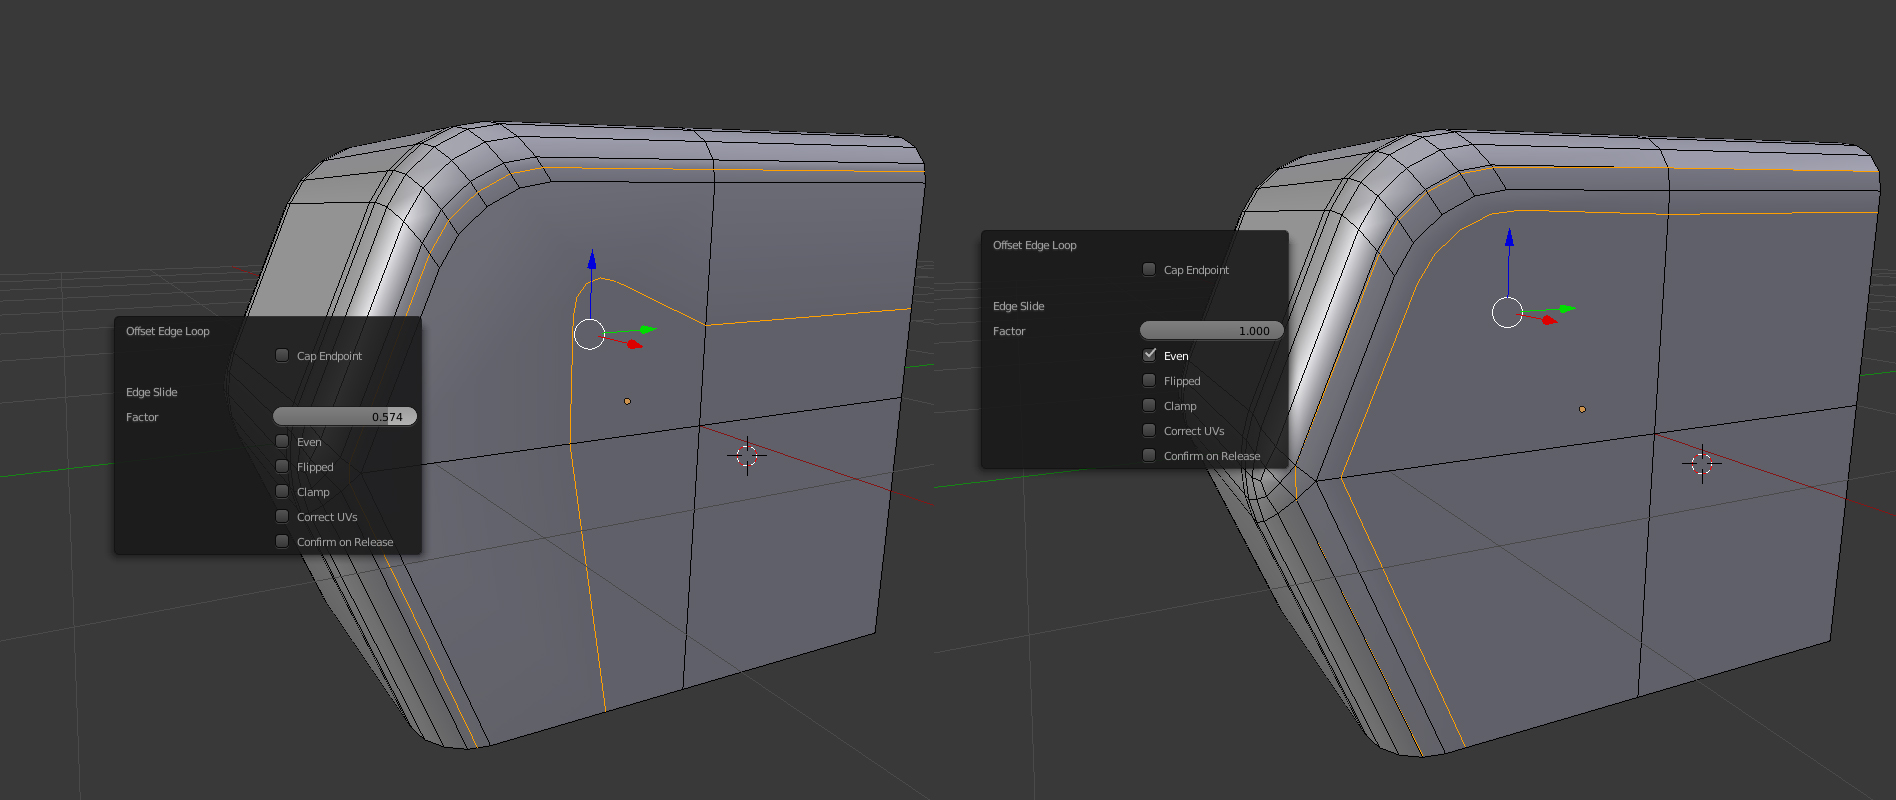Click the Factor label in left panel
This screenshot has height=800, width=1896.
coord(142,417)
